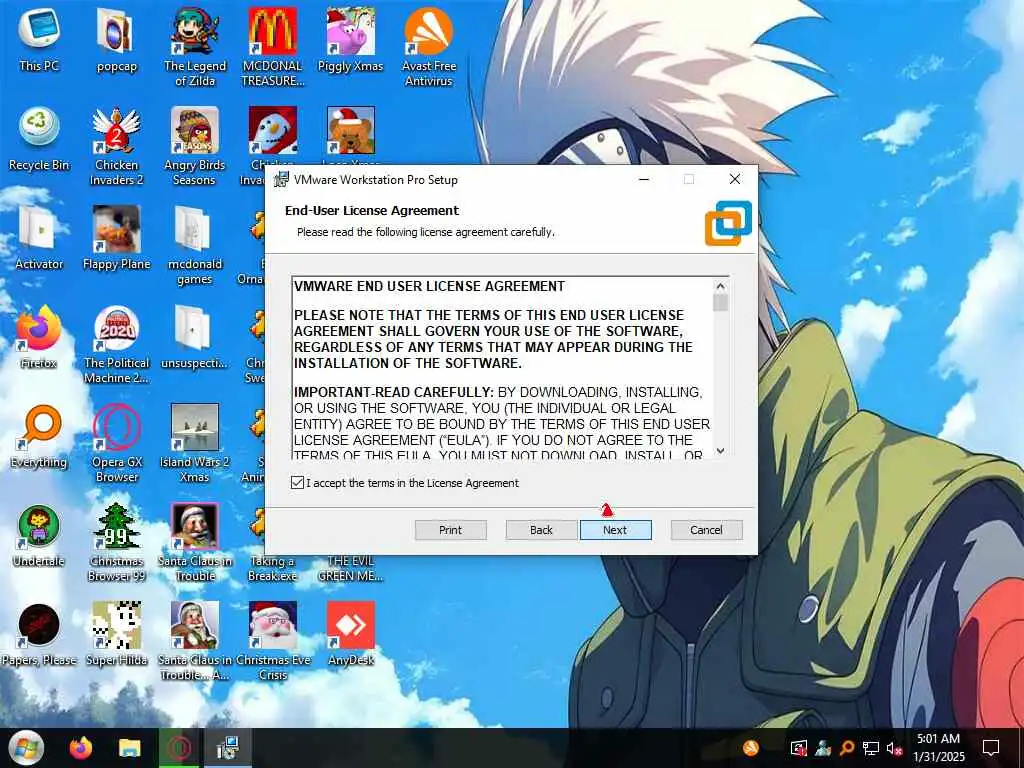Select the unsuspecti... file icon
Viewport: 1024px width, 768px height.
pyautogui.click(x=195, y=338)
